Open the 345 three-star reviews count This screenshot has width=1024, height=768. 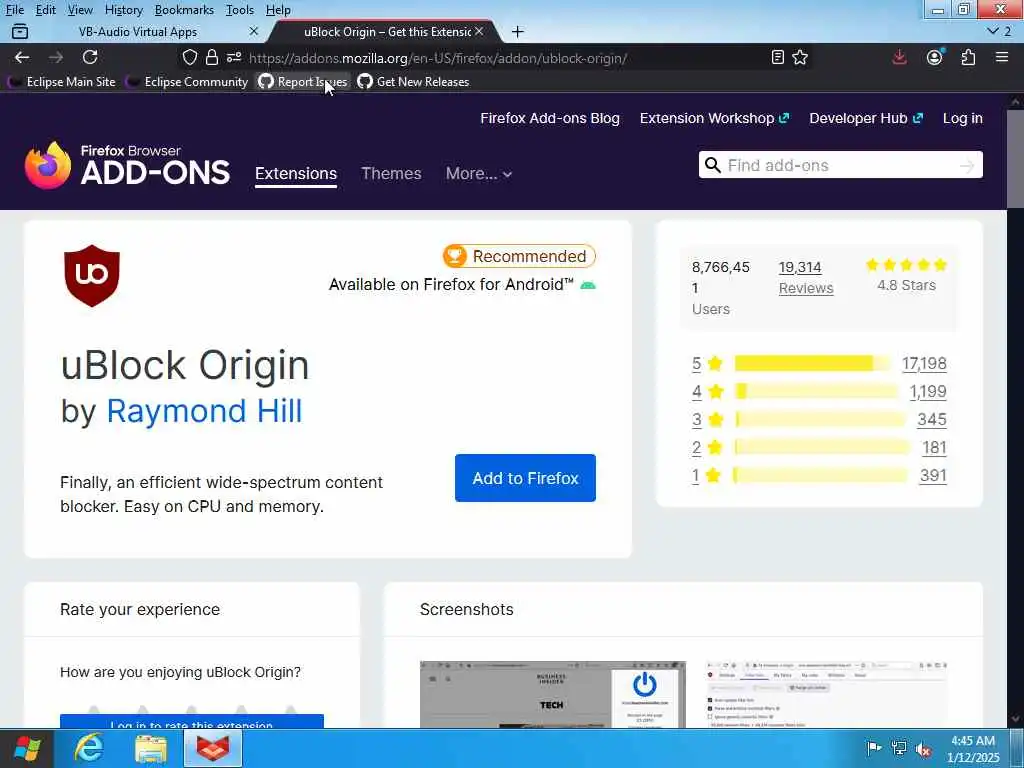tap(931, 419)
